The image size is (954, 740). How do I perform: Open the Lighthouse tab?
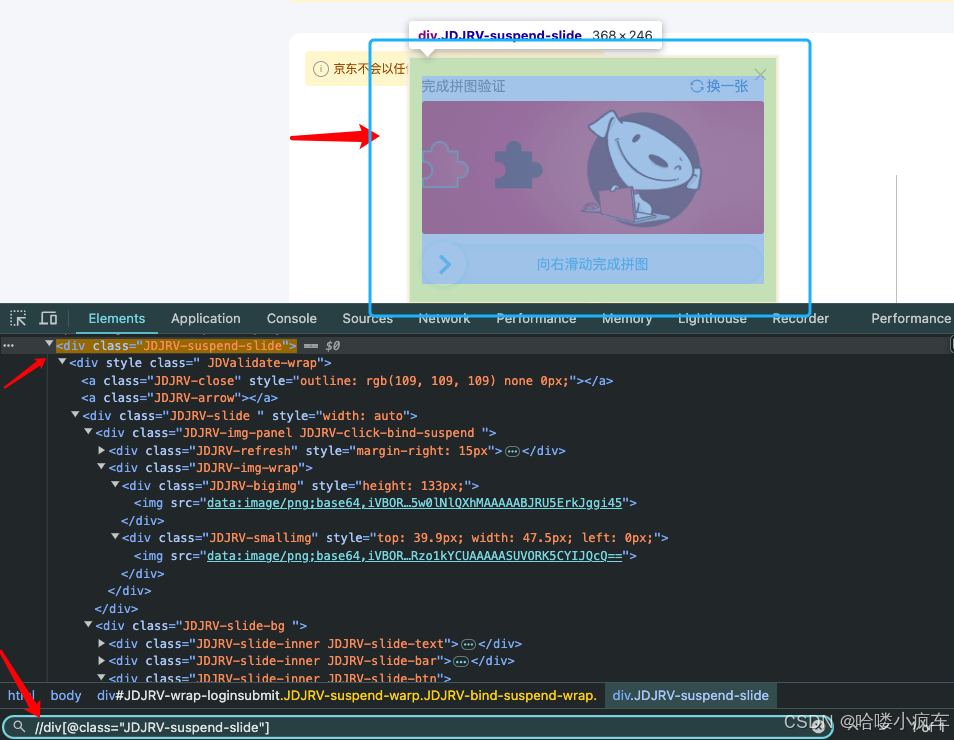(x=712, y=318)
